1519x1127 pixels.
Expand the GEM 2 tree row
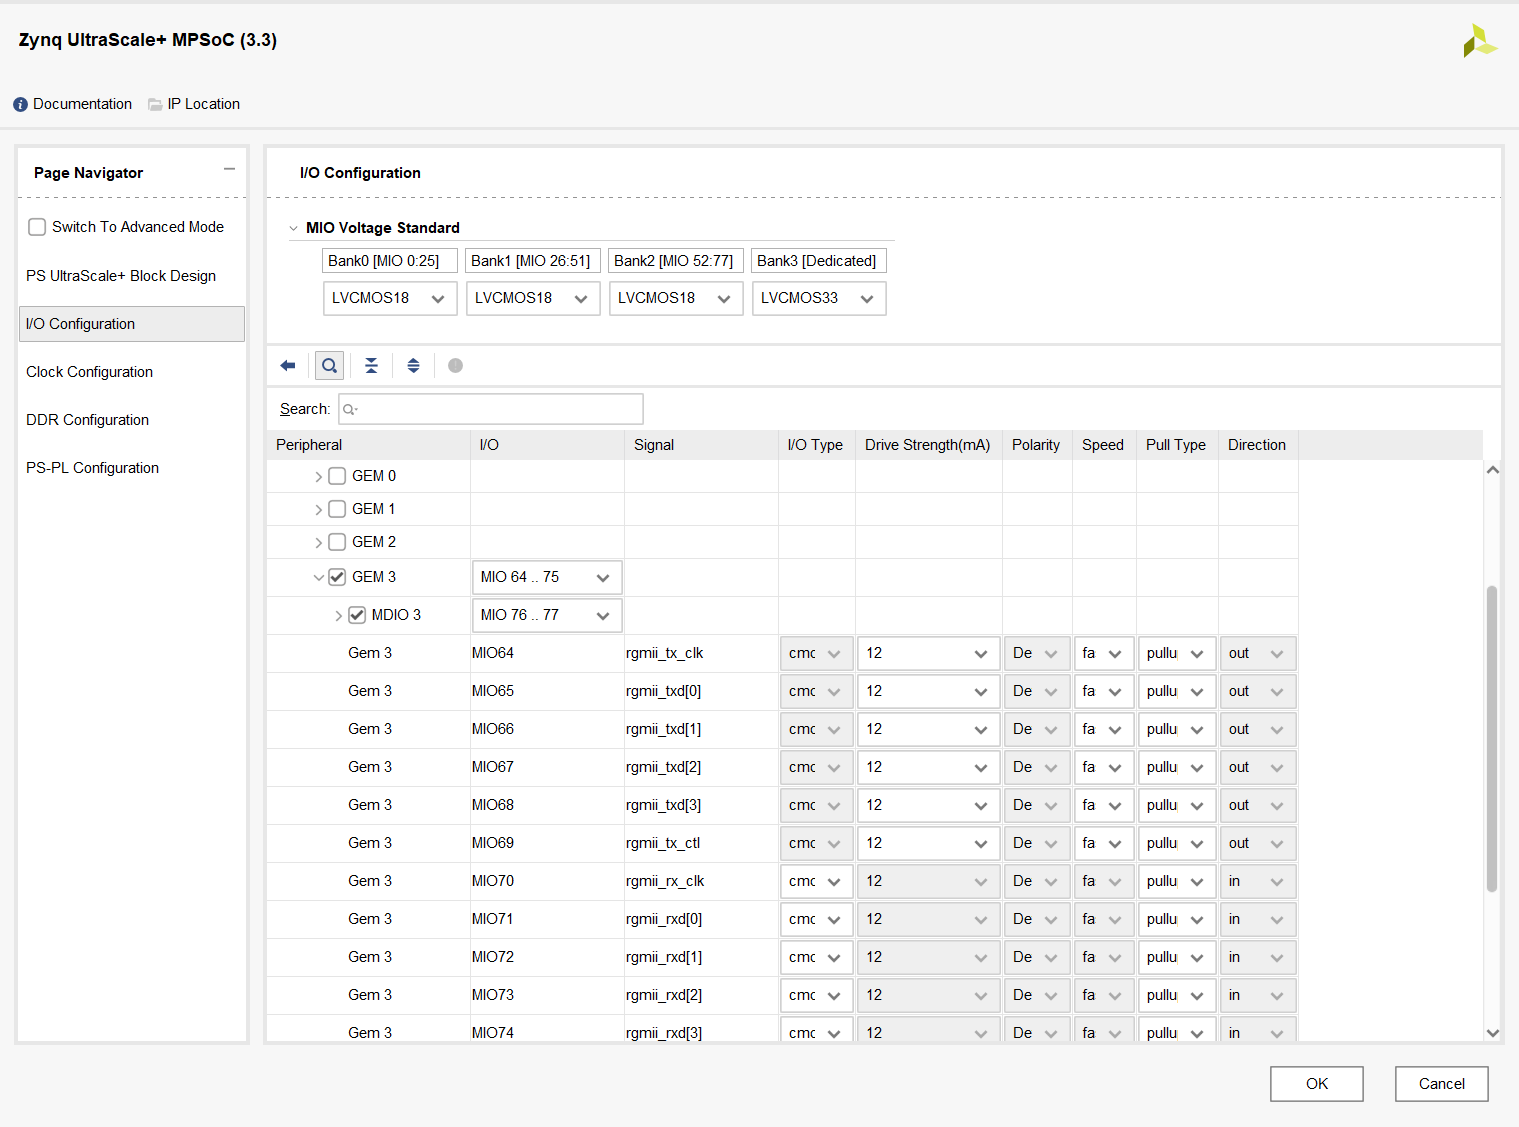click(x=318, y=543)
